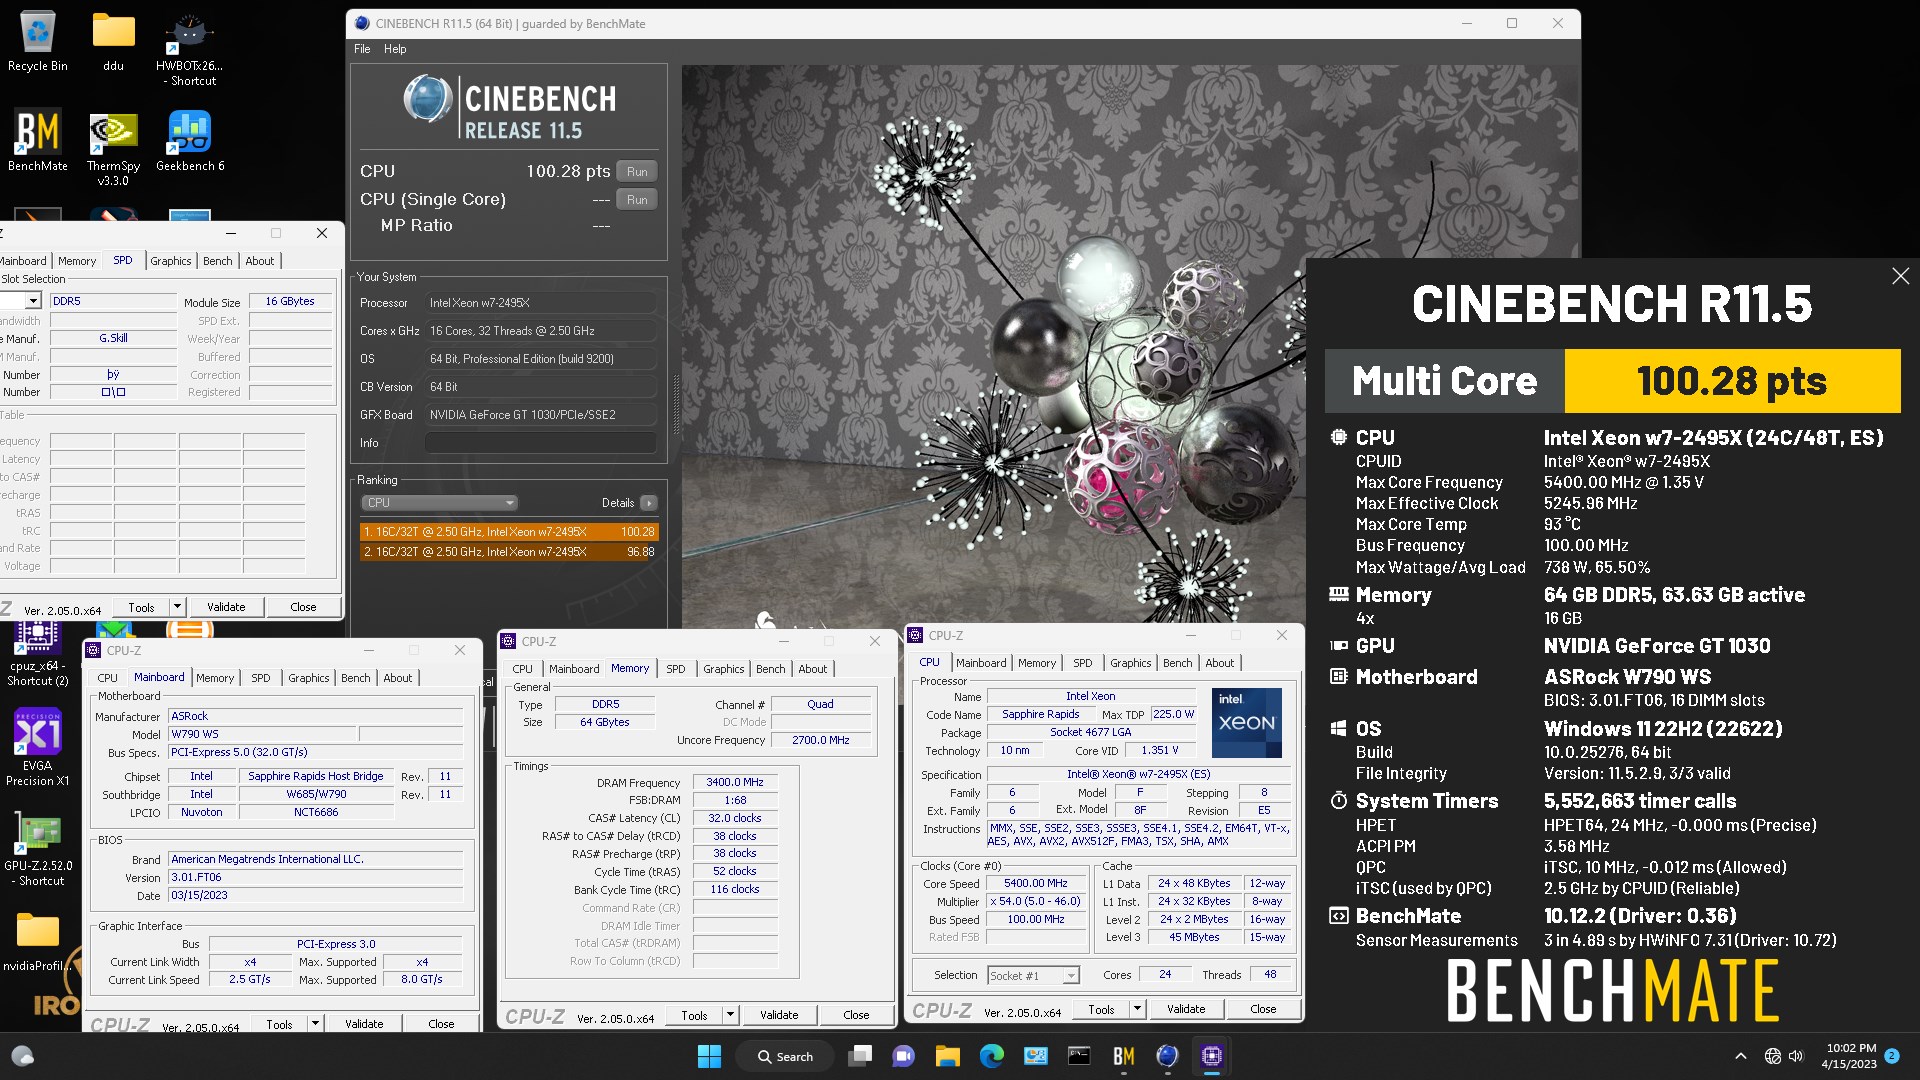Open the ddu folder on desktop
The image size is (1920, 1080).
[113, 42]
